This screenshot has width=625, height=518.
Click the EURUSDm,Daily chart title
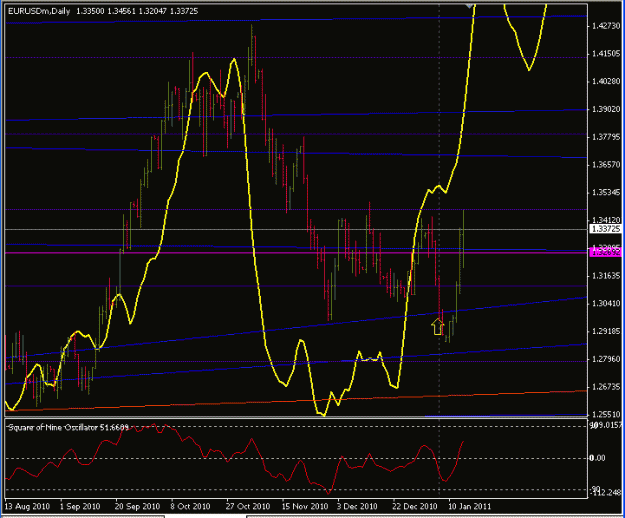click(39, 11)
